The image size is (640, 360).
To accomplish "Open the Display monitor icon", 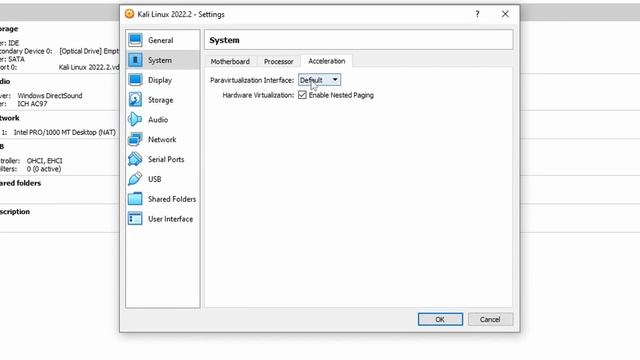I will [x=135, y=80].
